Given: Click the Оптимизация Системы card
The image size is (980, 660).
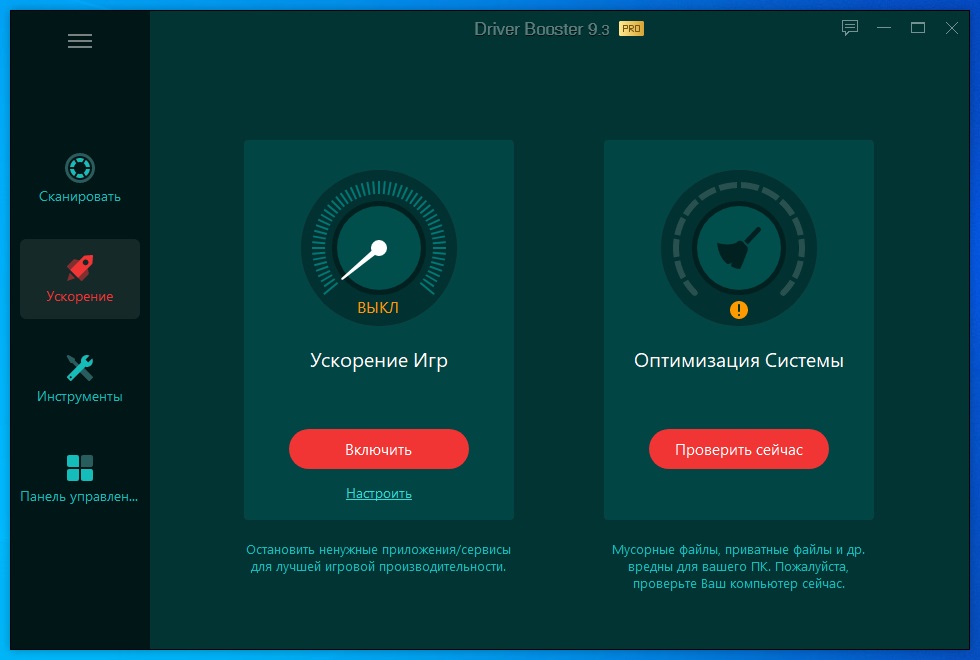Looking at the screenshot, I should tap(739, 360).
